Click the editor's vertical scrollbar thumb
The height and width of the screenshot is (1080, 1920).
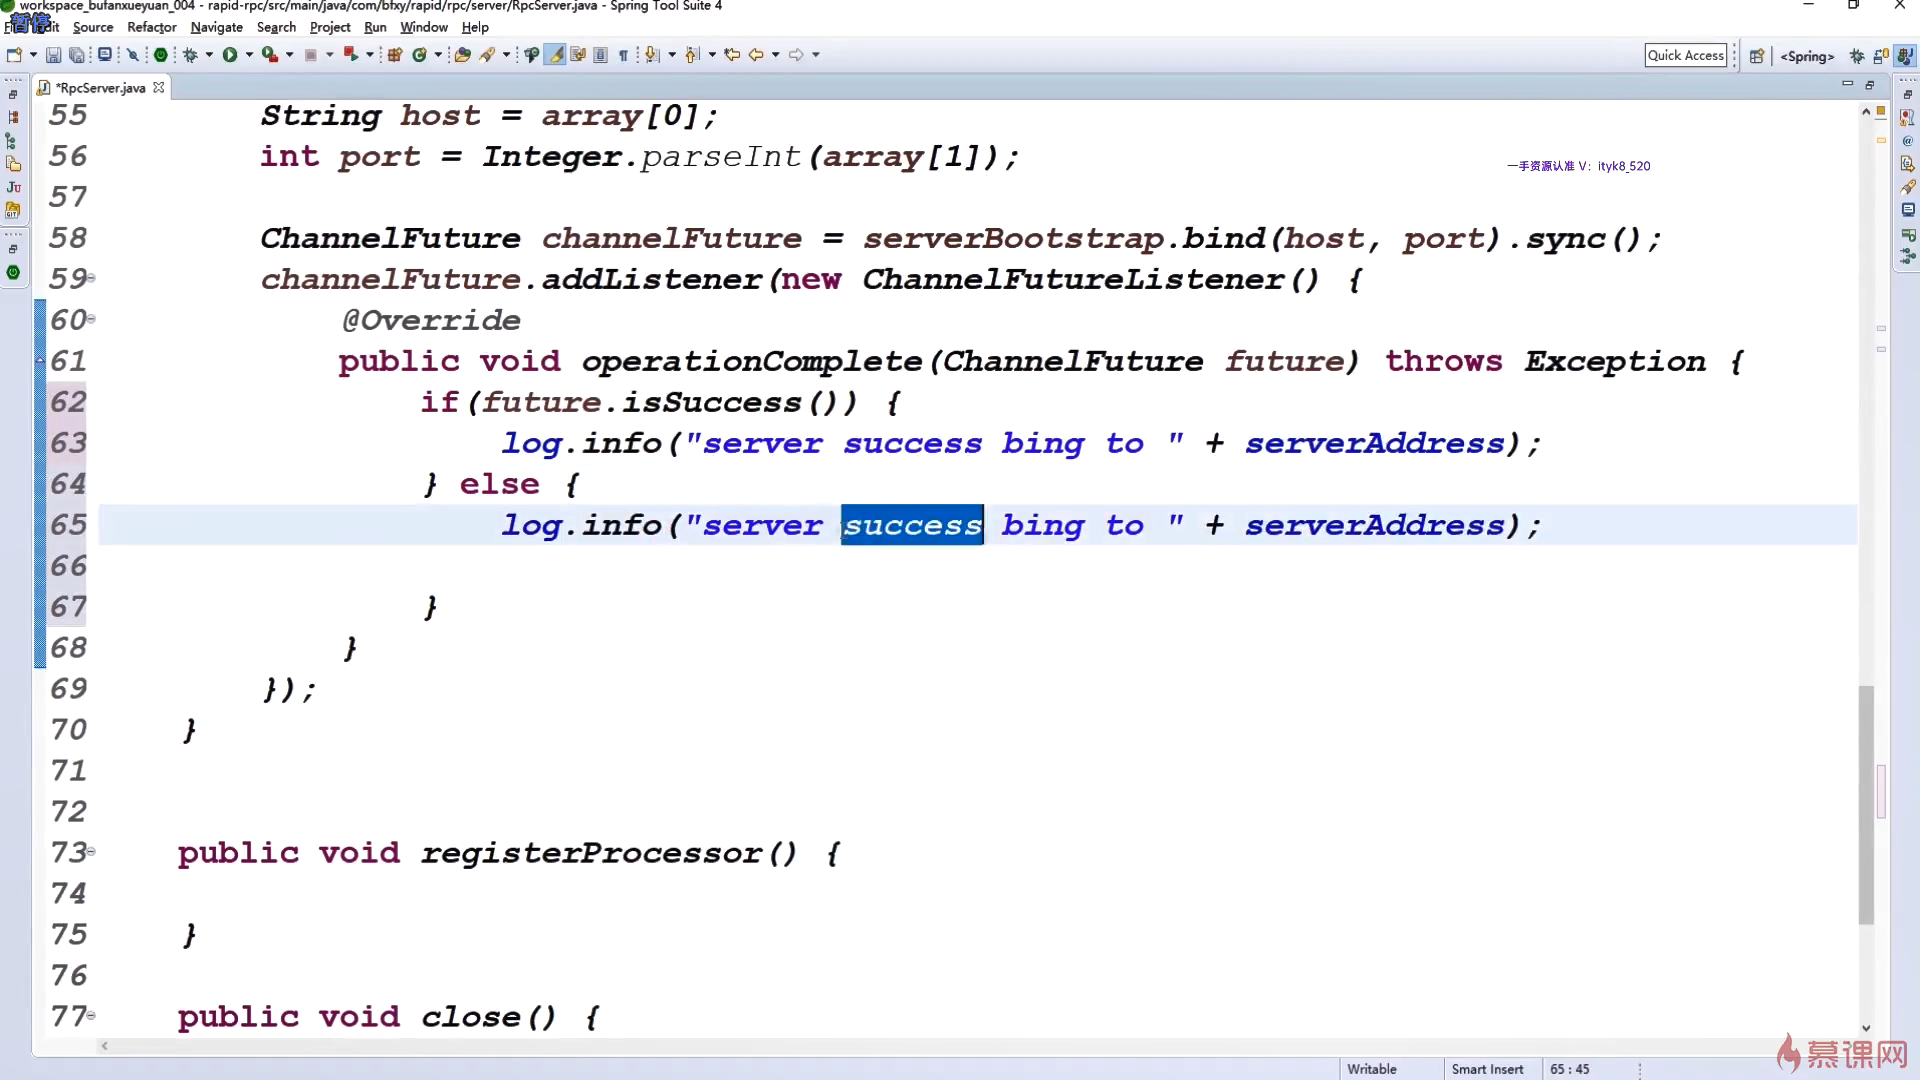[1866, 805]
